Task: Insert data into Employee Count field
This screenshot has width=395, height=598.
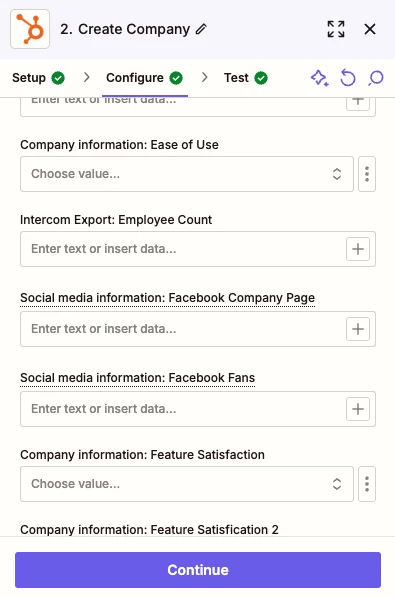Action: (358, 249)
